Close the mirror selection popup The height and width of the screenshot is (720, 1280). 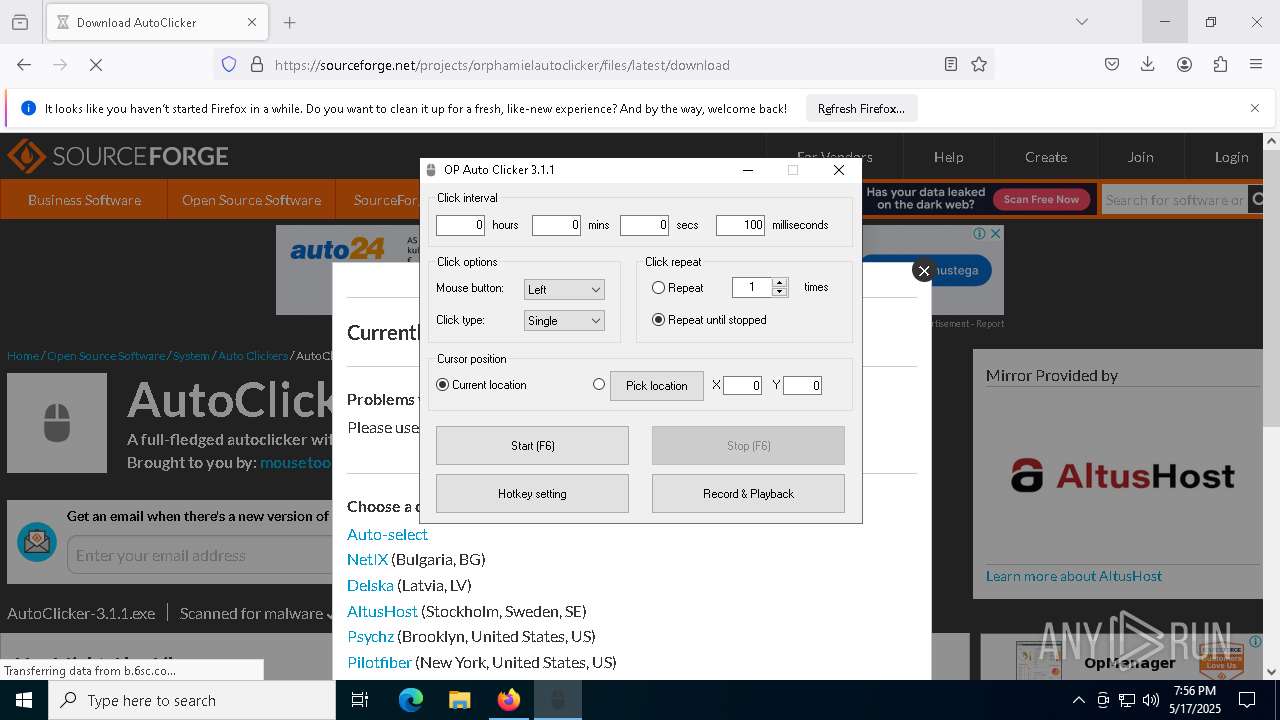(x=924, y=270)
